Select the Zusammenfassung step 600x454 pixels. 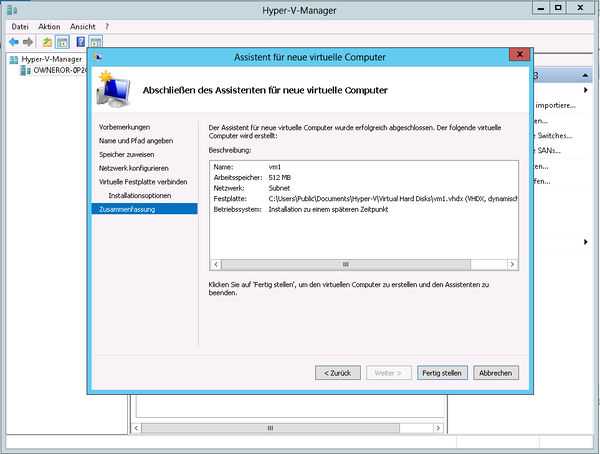(145, 209)
